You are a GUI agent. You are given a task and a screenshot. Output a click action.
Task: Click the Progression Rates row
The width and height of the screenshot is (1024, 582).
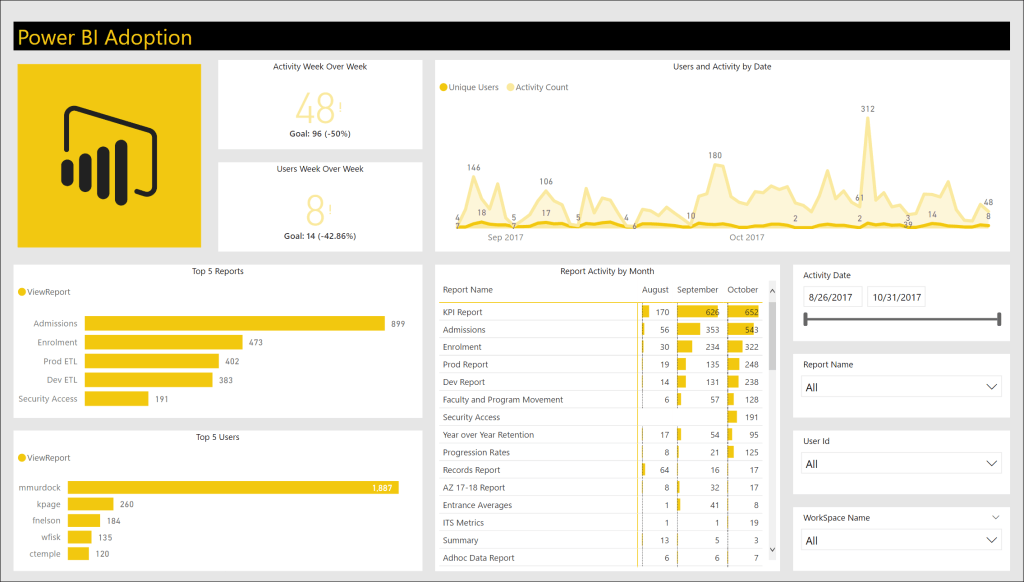pos(601,453)
